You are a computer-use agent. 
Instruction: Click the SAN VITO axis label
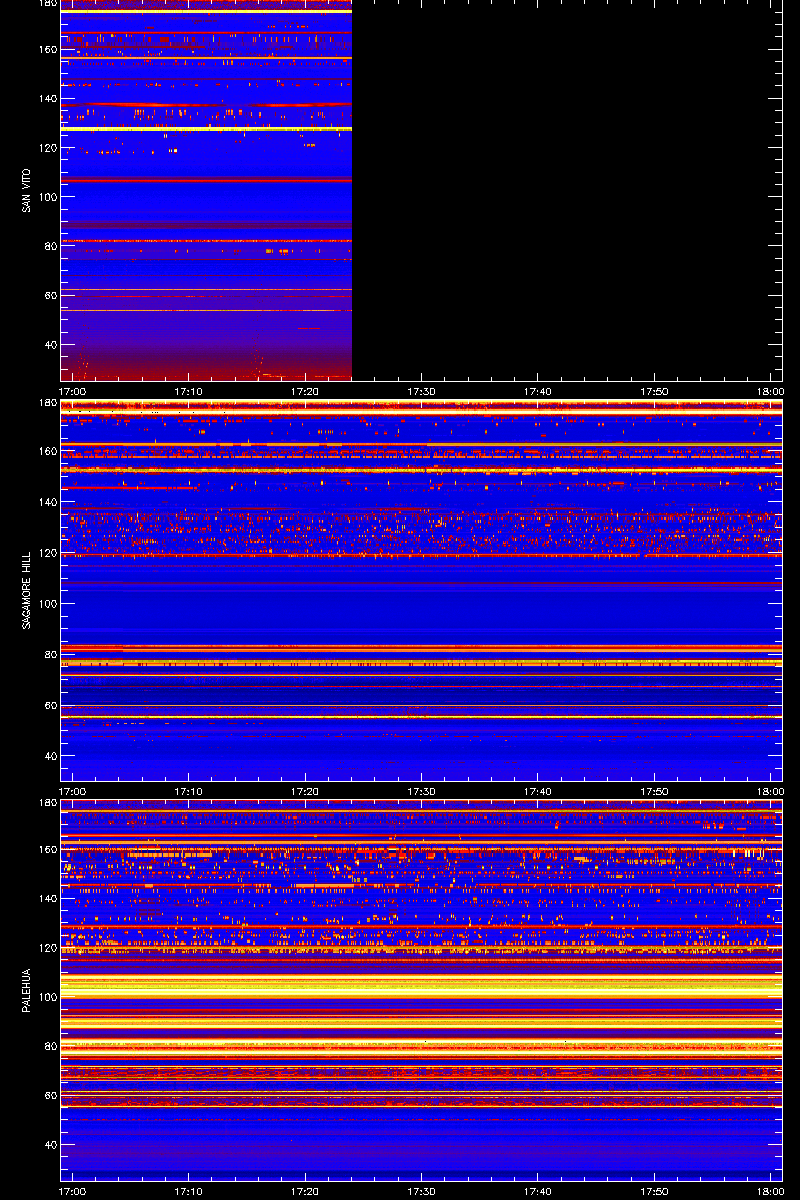tap(27, 190)
